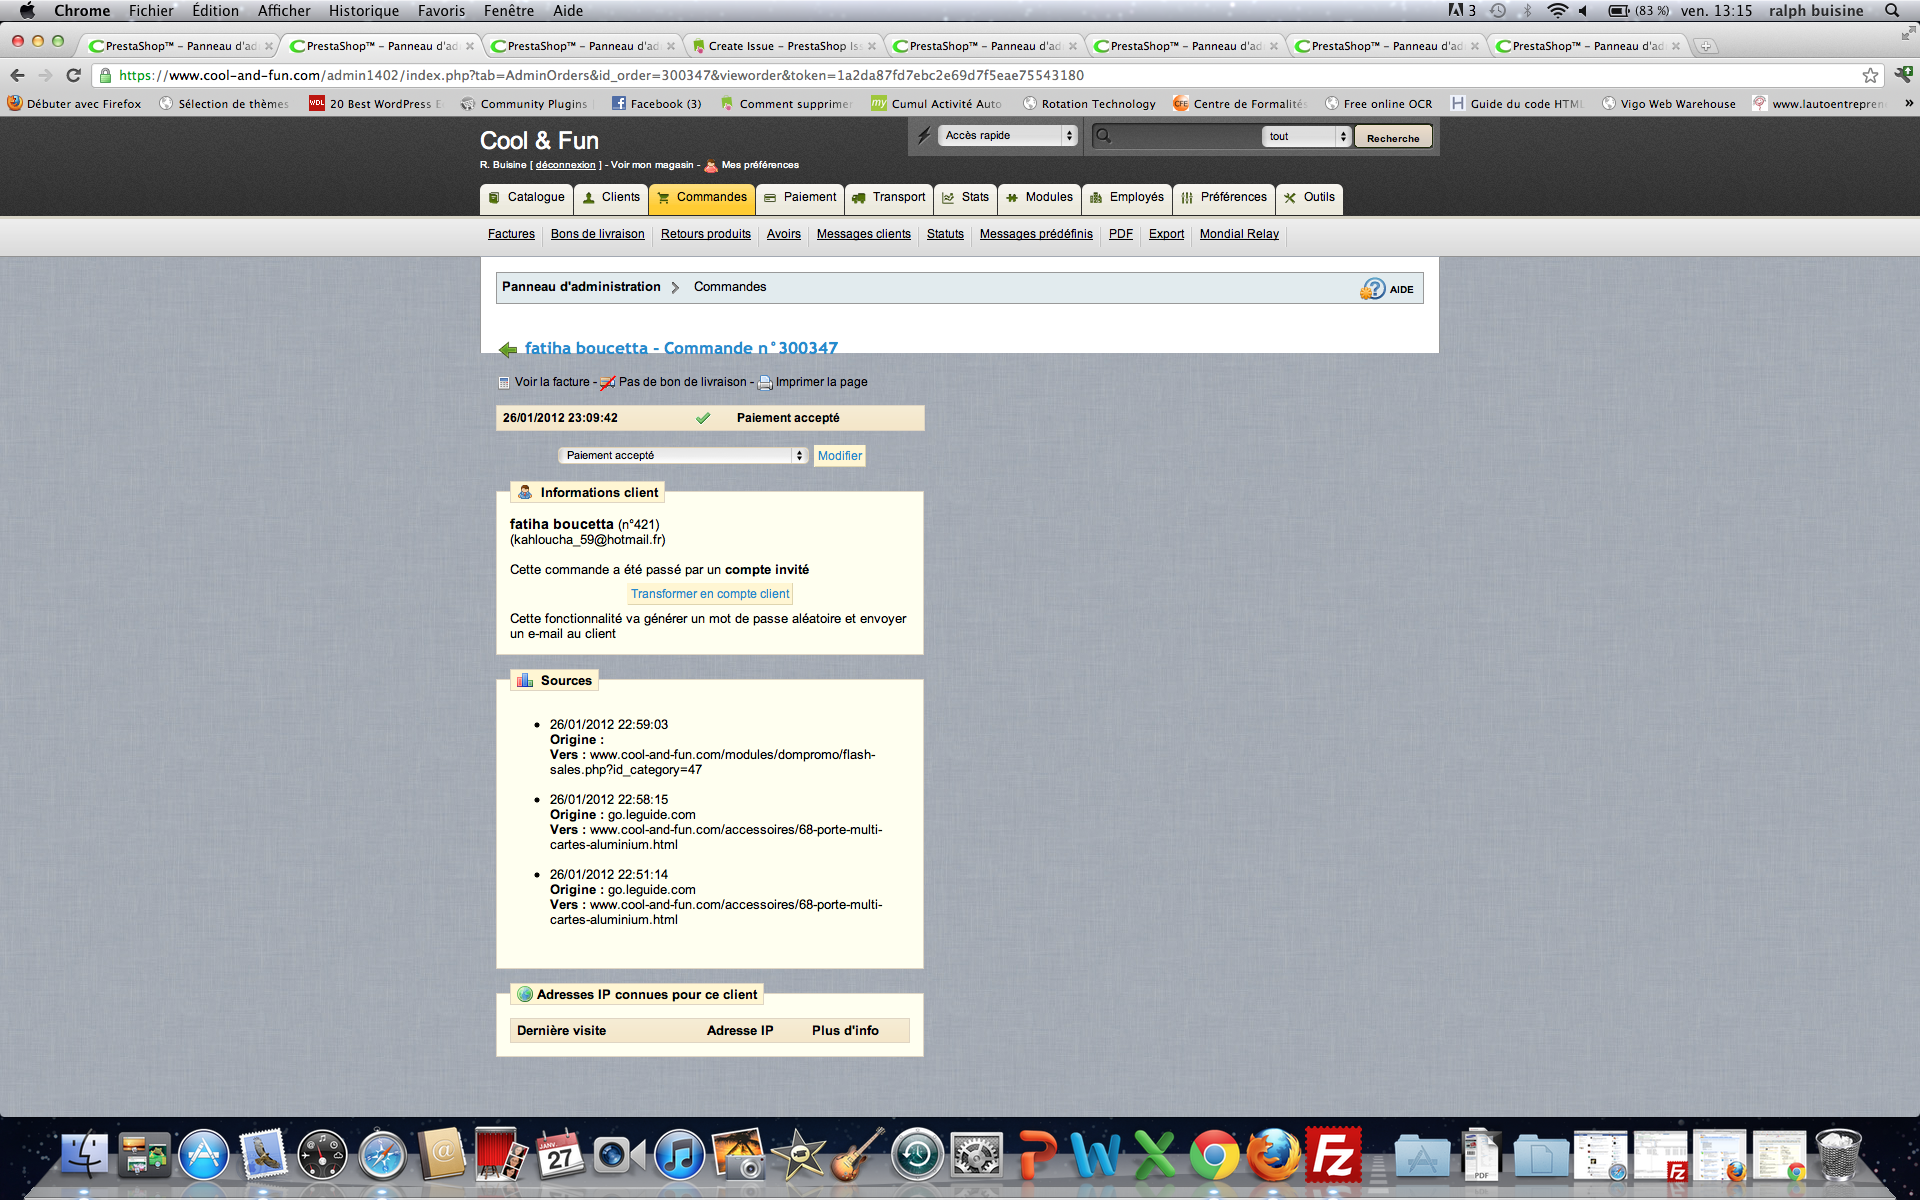
Task: Open the 'tout' search scope dropdown
Action: [1307, 136]
